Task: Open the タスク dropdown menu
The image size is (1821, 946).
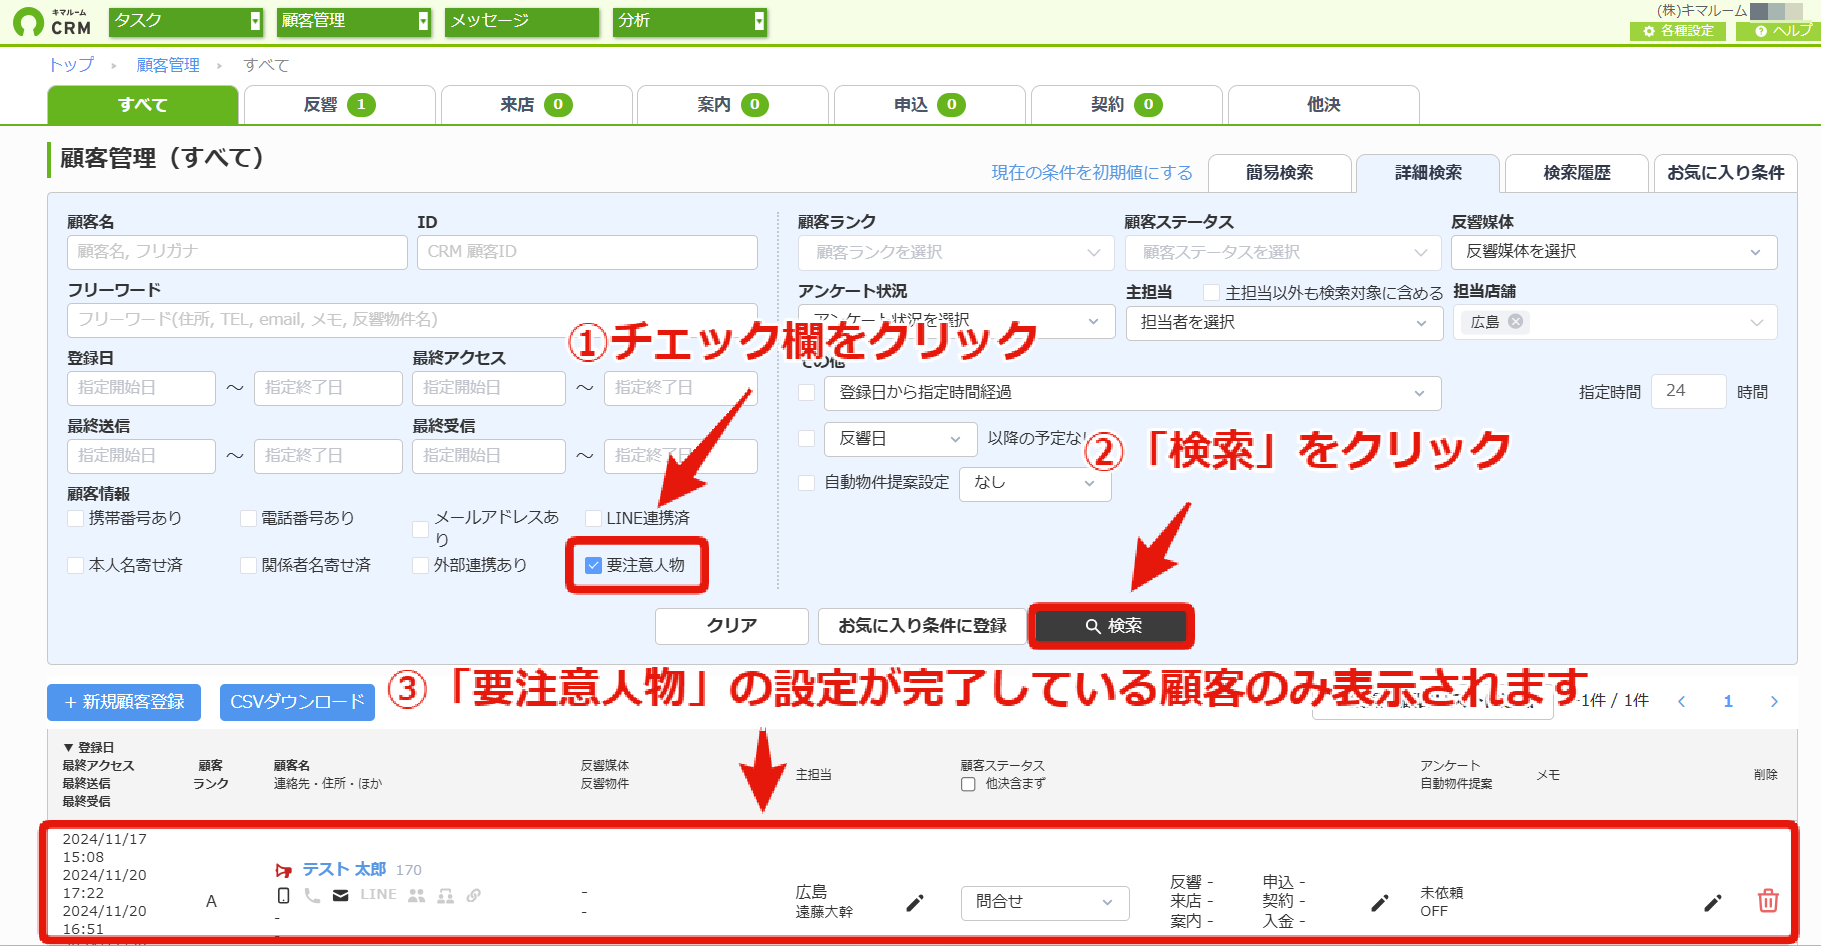Action: (x=187, y=21)
